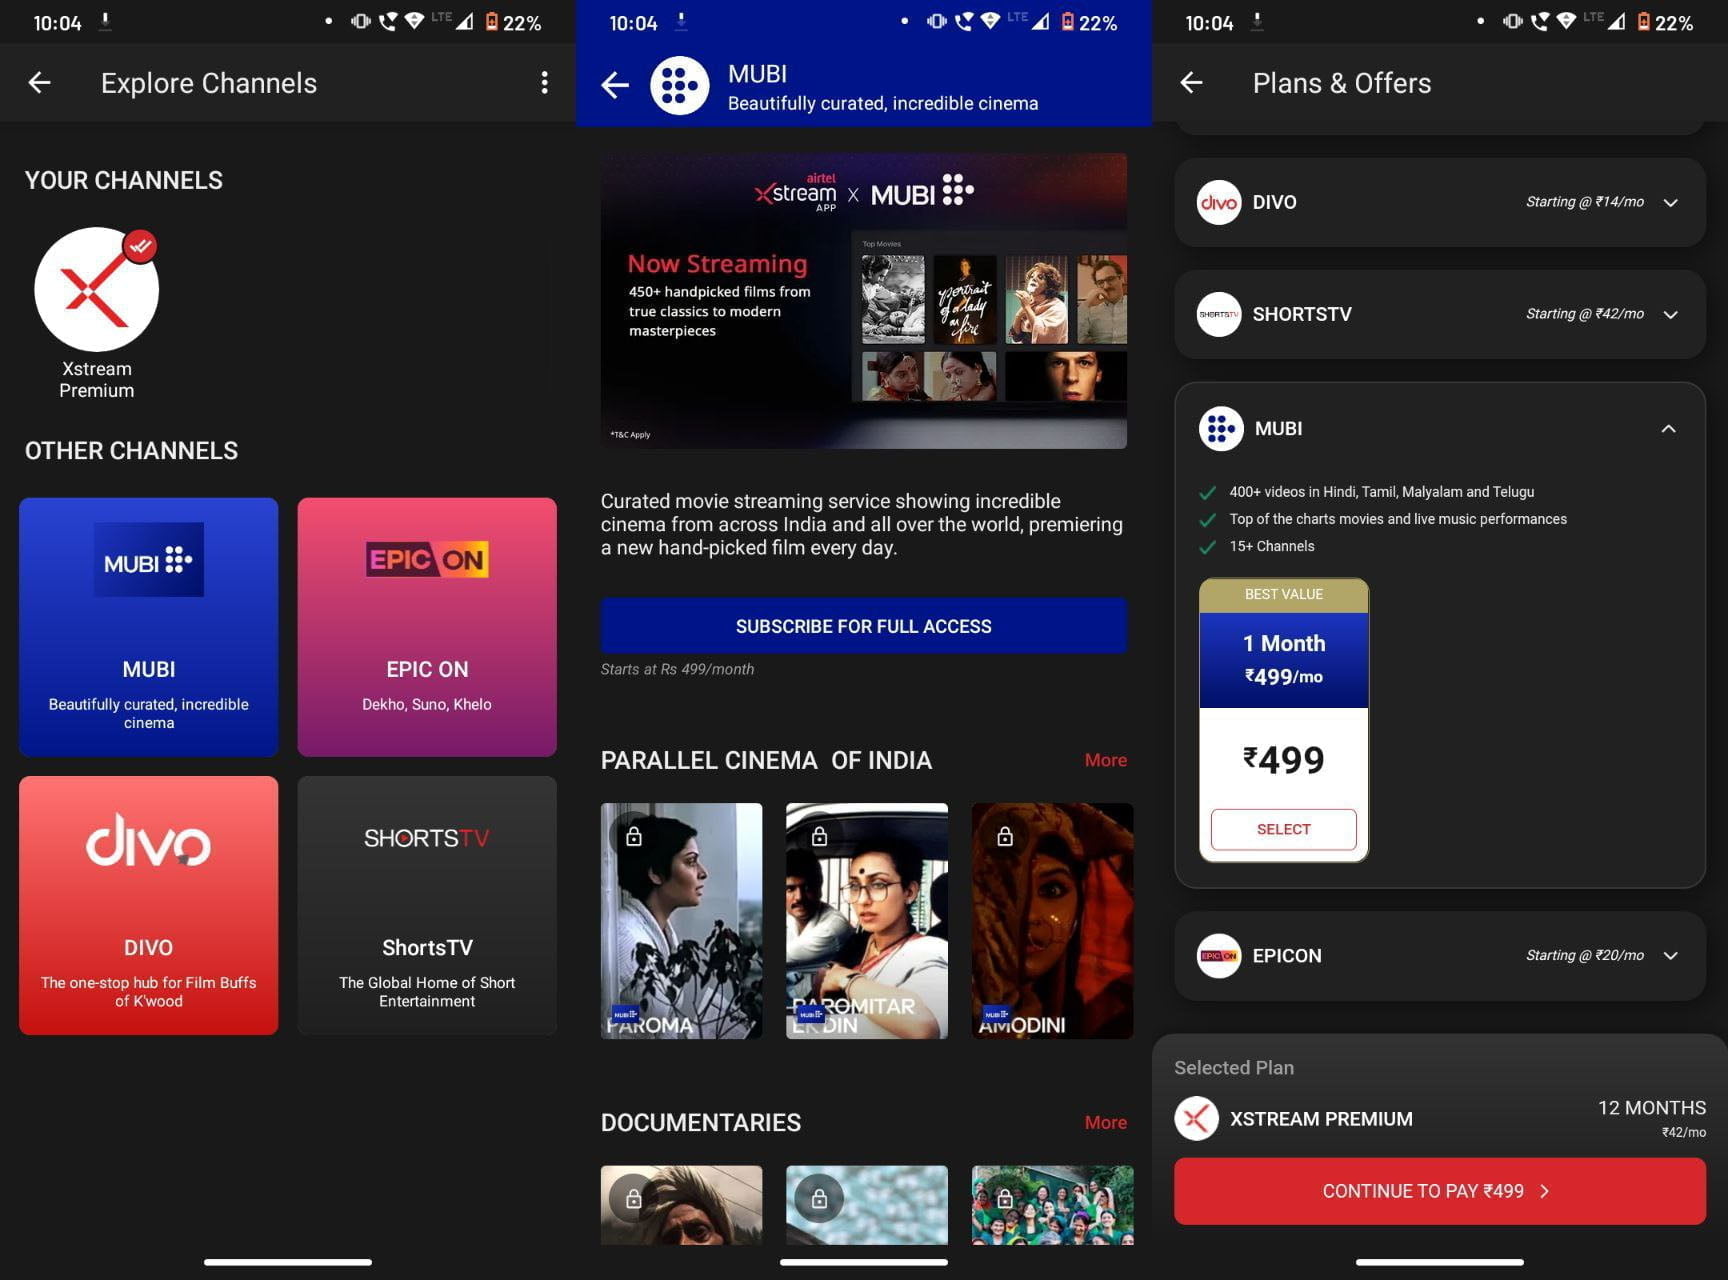Tap 'Top of the charts movies' feature line
The height and width of the screenshot is (1280, 1728).
pos(1398,519)
